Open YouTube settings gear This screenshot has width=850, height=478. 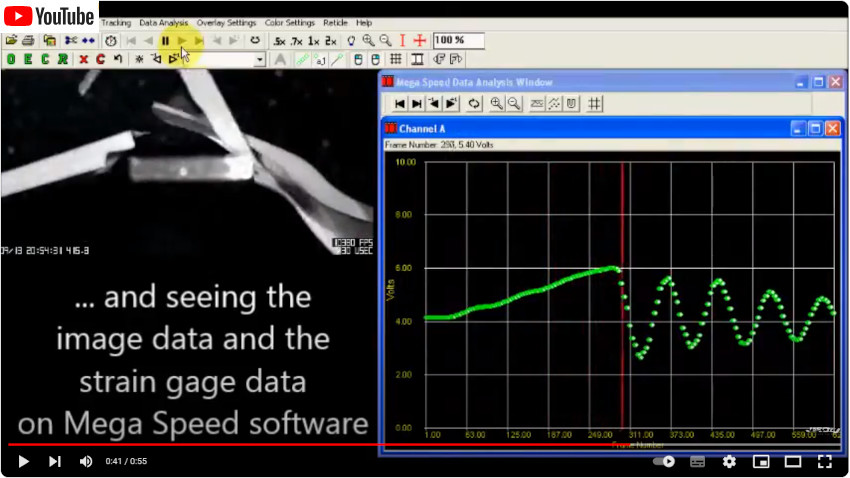[x=729, y=461]
